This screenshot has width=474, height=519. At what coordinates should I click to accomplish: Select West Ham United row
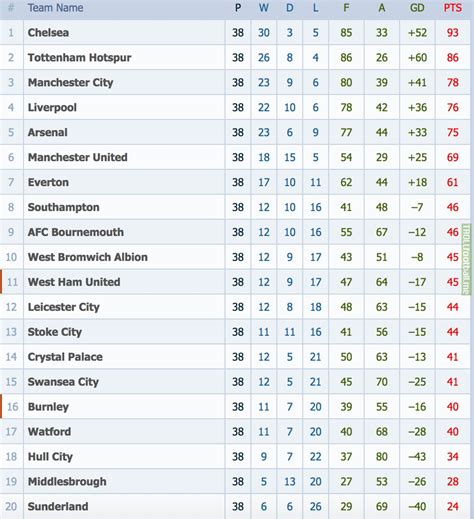point(235,282)
